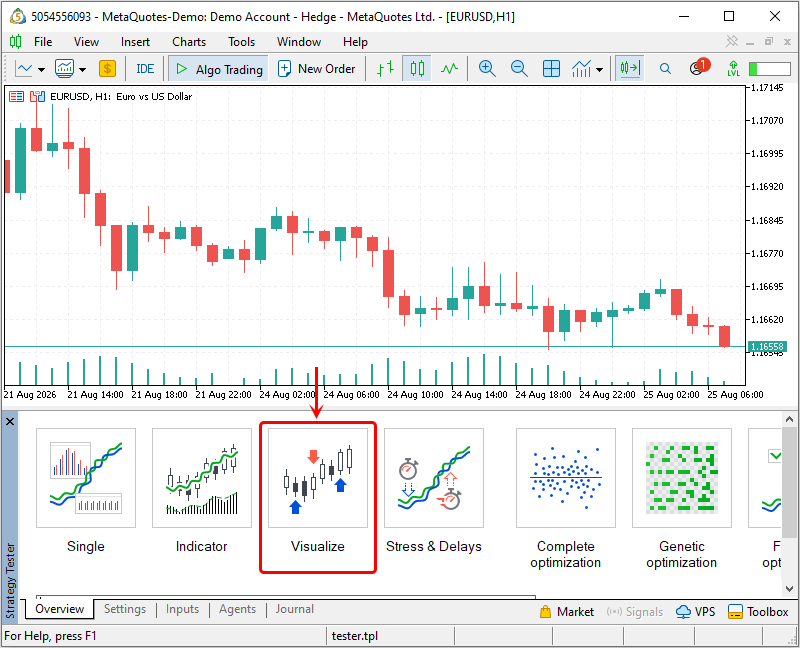
Task: Click the green candles icon beside File
Action: pos(16,41)
